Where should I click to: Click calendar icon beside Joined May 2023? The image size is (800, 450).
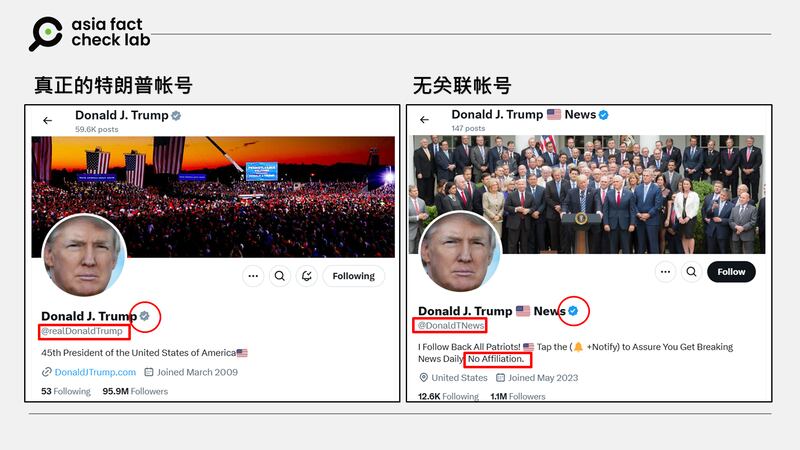point(501,378)
